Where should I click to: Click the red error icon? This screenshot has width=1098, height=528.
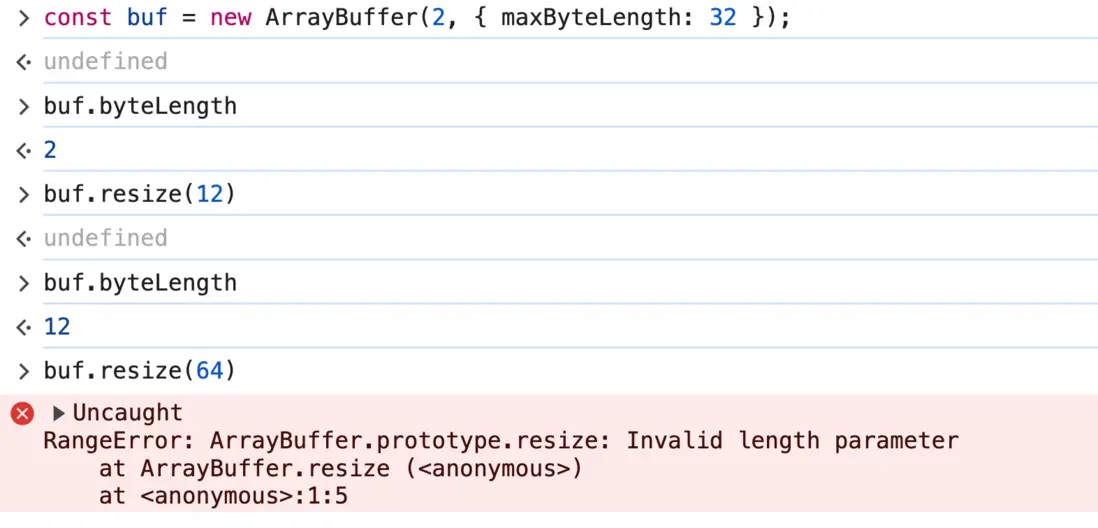(x=22, y=413)
